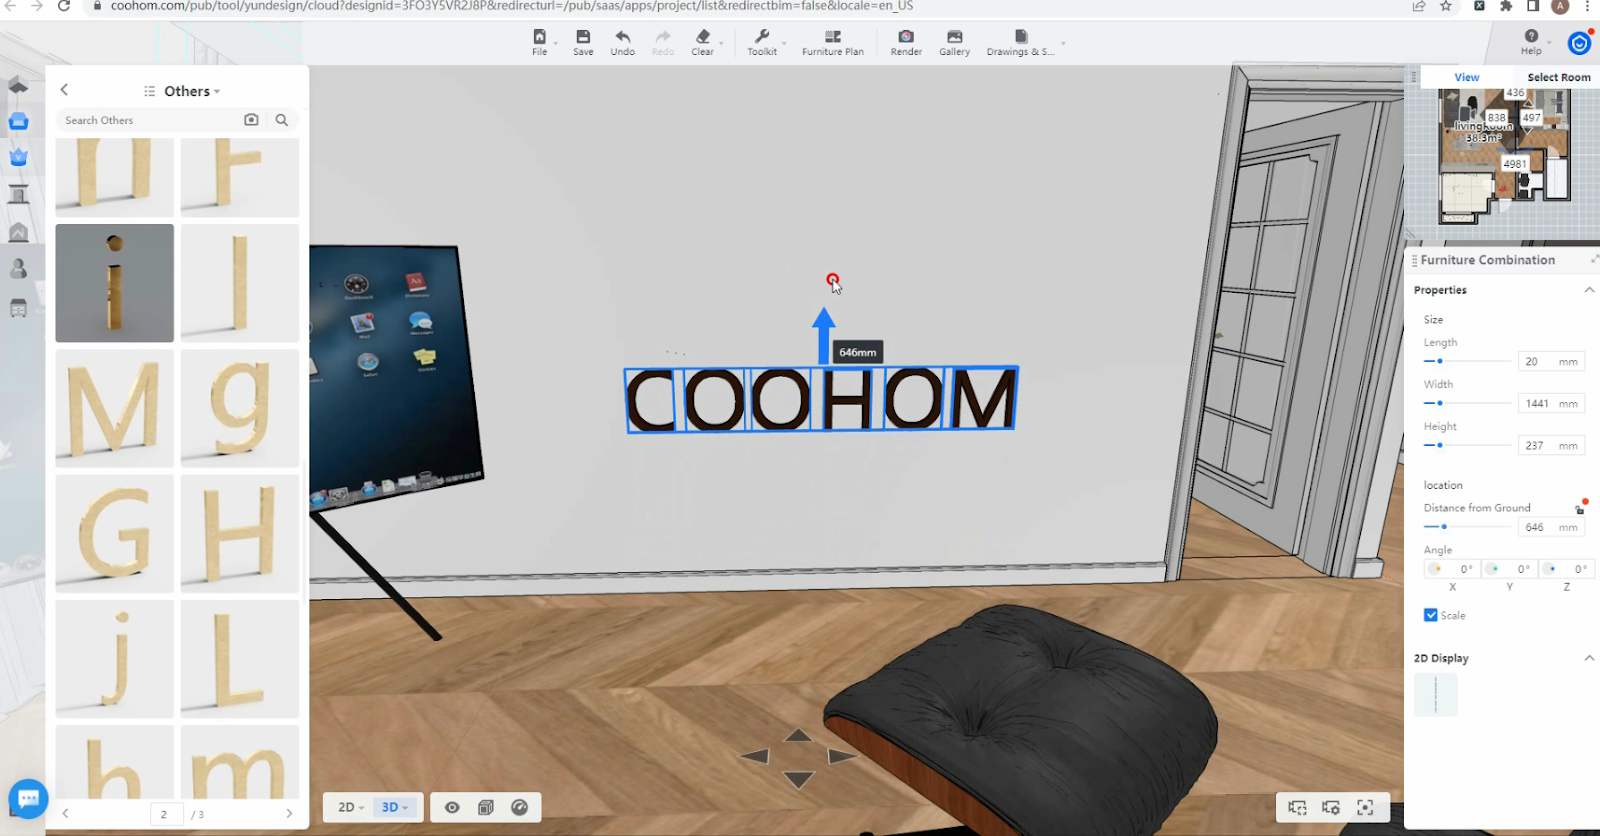1600x836 pixels.
Task: Click the Search Others input field
Action: click(x=150, y=120)
